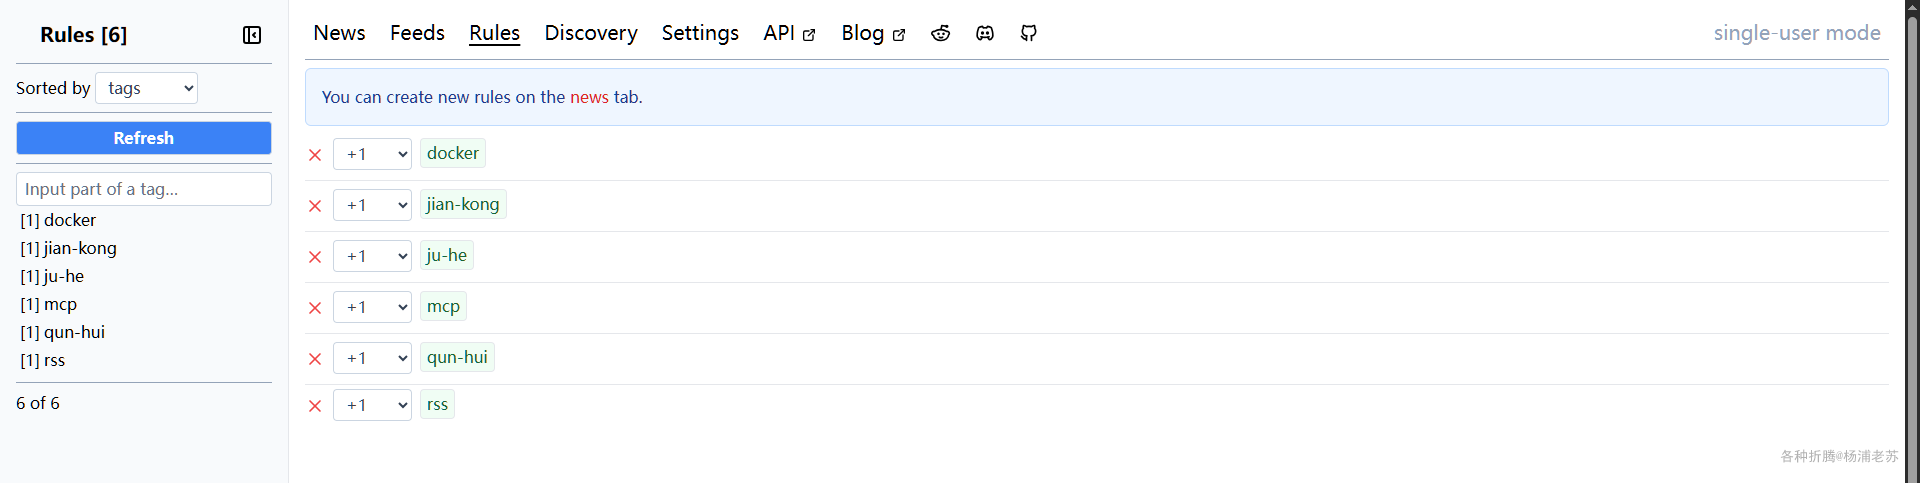1920x483 pixels.
Task: Remove the rss rule
Action: (x=315, y=406)
